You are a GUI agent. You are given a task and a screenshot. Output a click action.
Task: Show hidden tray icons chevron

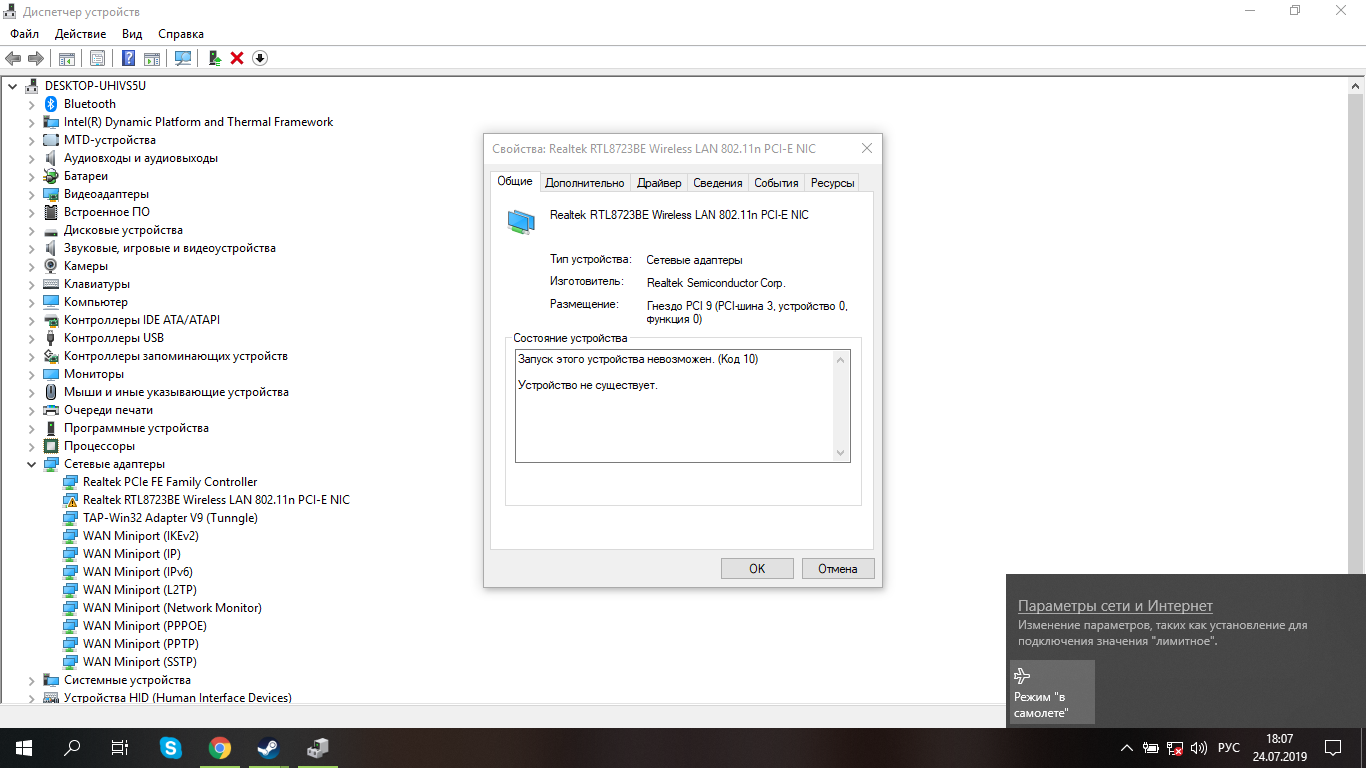(1127, 748)
